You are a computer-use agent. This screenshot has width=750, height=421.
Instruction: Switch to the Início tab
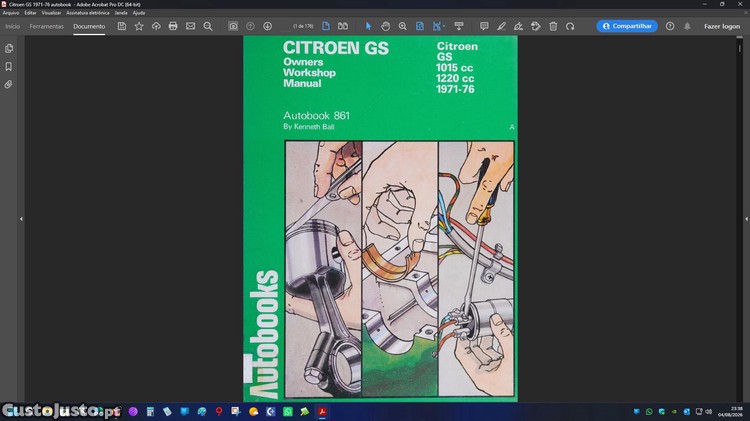pos(12,26)
